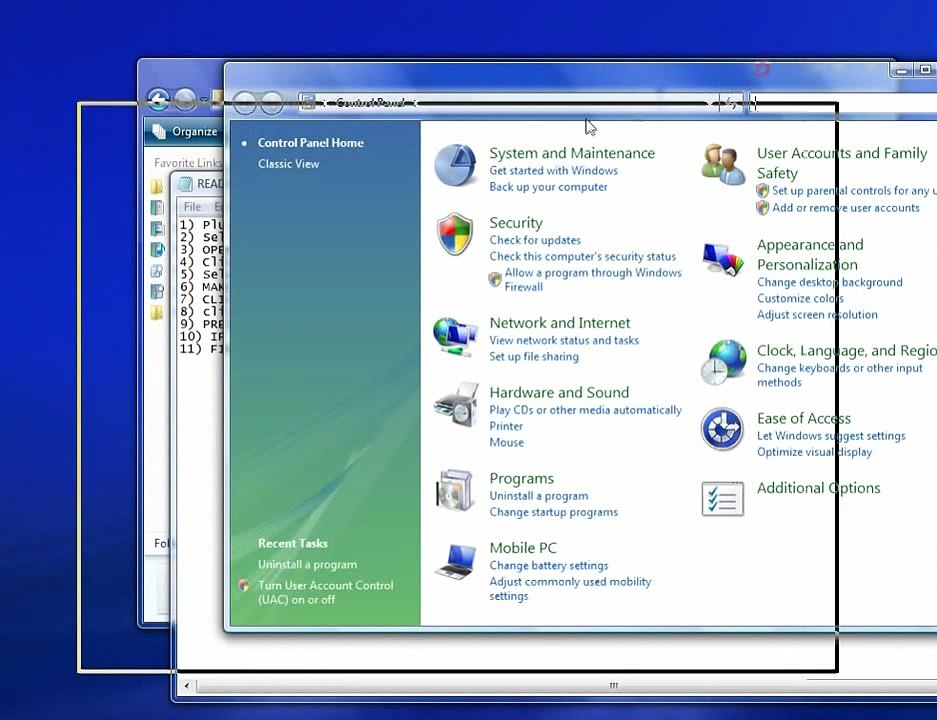Viewport: 937px width, 720px height.
Task: Click the Notepad horizontal scrollbar thumb
Action: coord(613,685)
